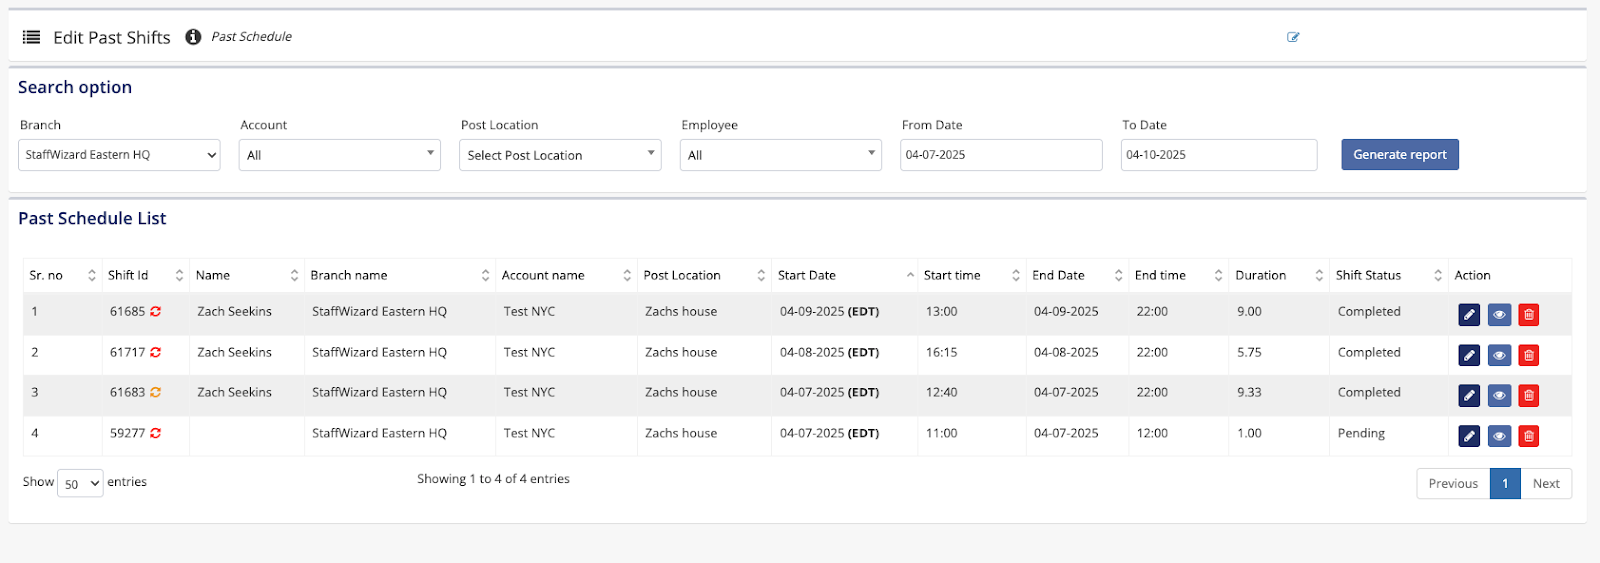Edit the pending shift 59277 with pencil icon
Viewport: 1600px width, 563px height.
pyautogui.click(x=1469, y=436)
